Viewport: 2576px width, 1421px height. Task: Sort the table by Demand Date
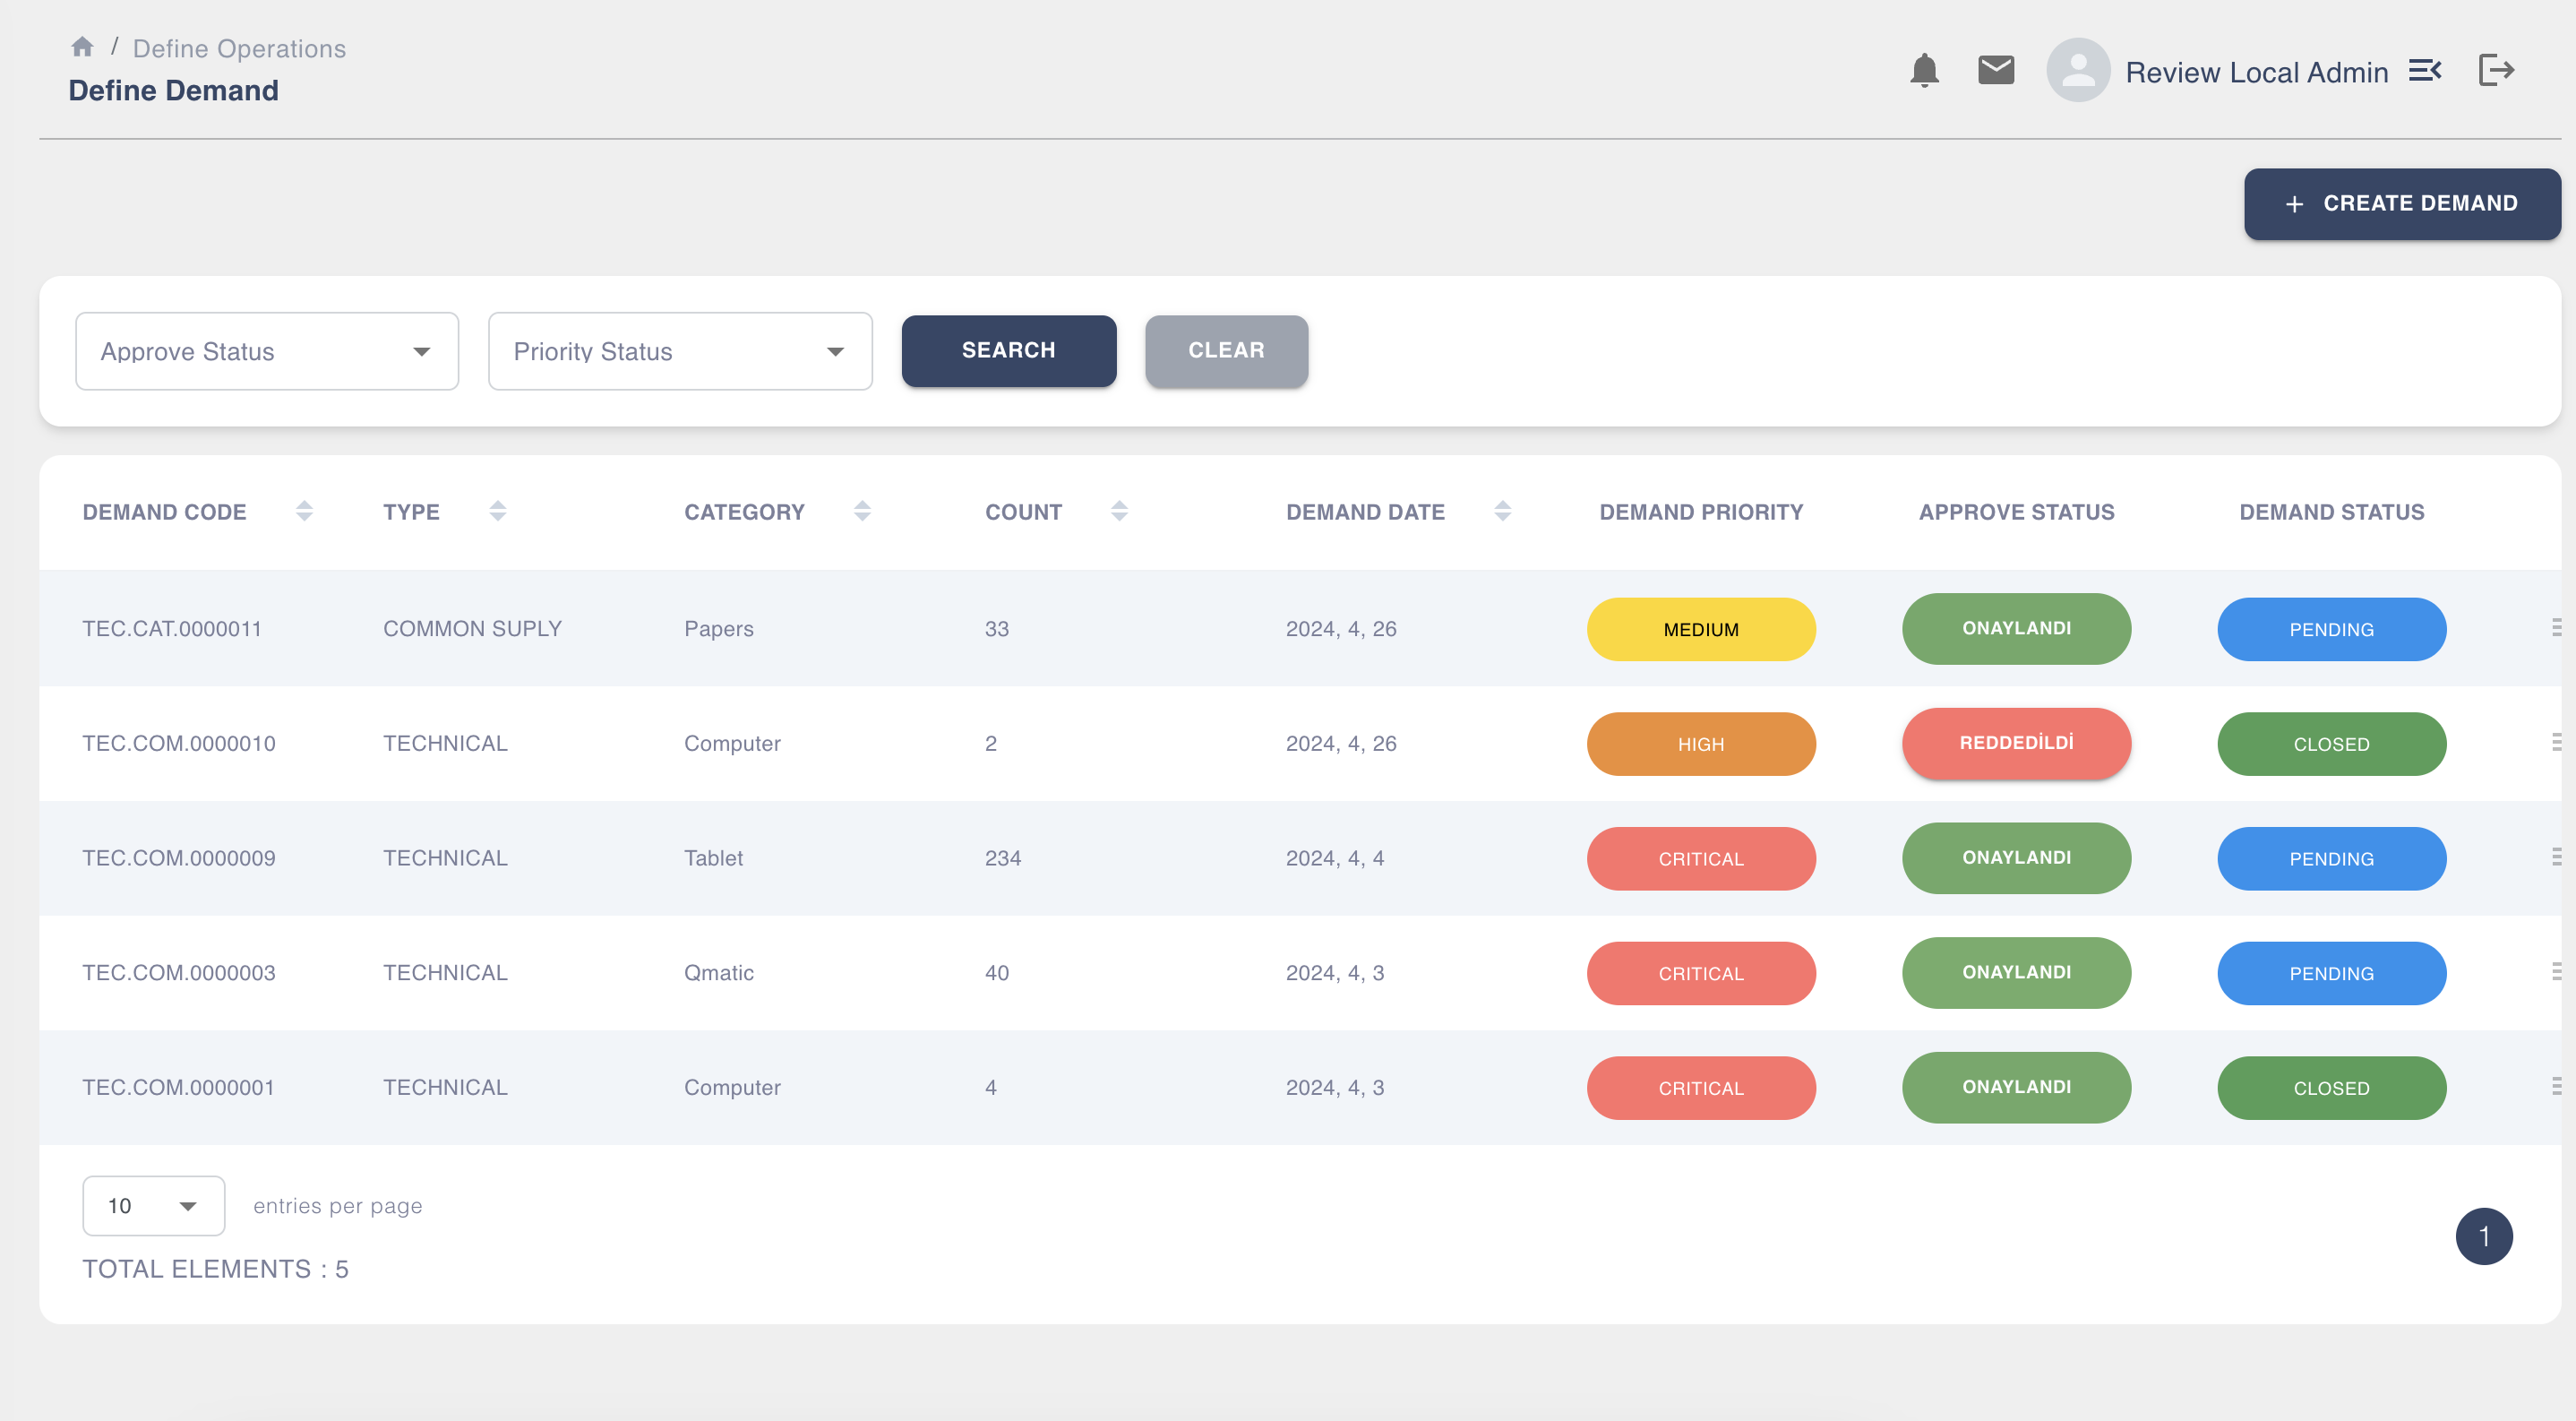(1503, 510)
